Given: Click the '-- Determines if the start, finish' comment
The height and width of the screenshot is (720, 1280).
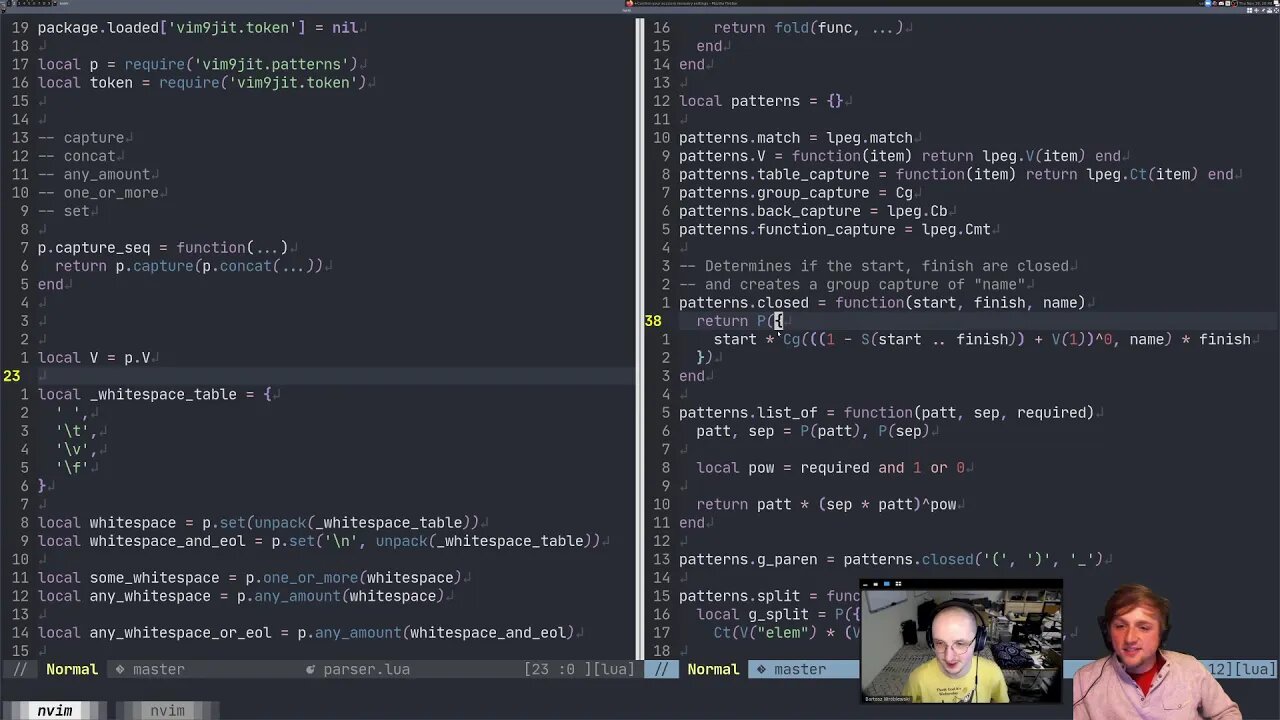Looking at the screenshot, I should (874, 266).
